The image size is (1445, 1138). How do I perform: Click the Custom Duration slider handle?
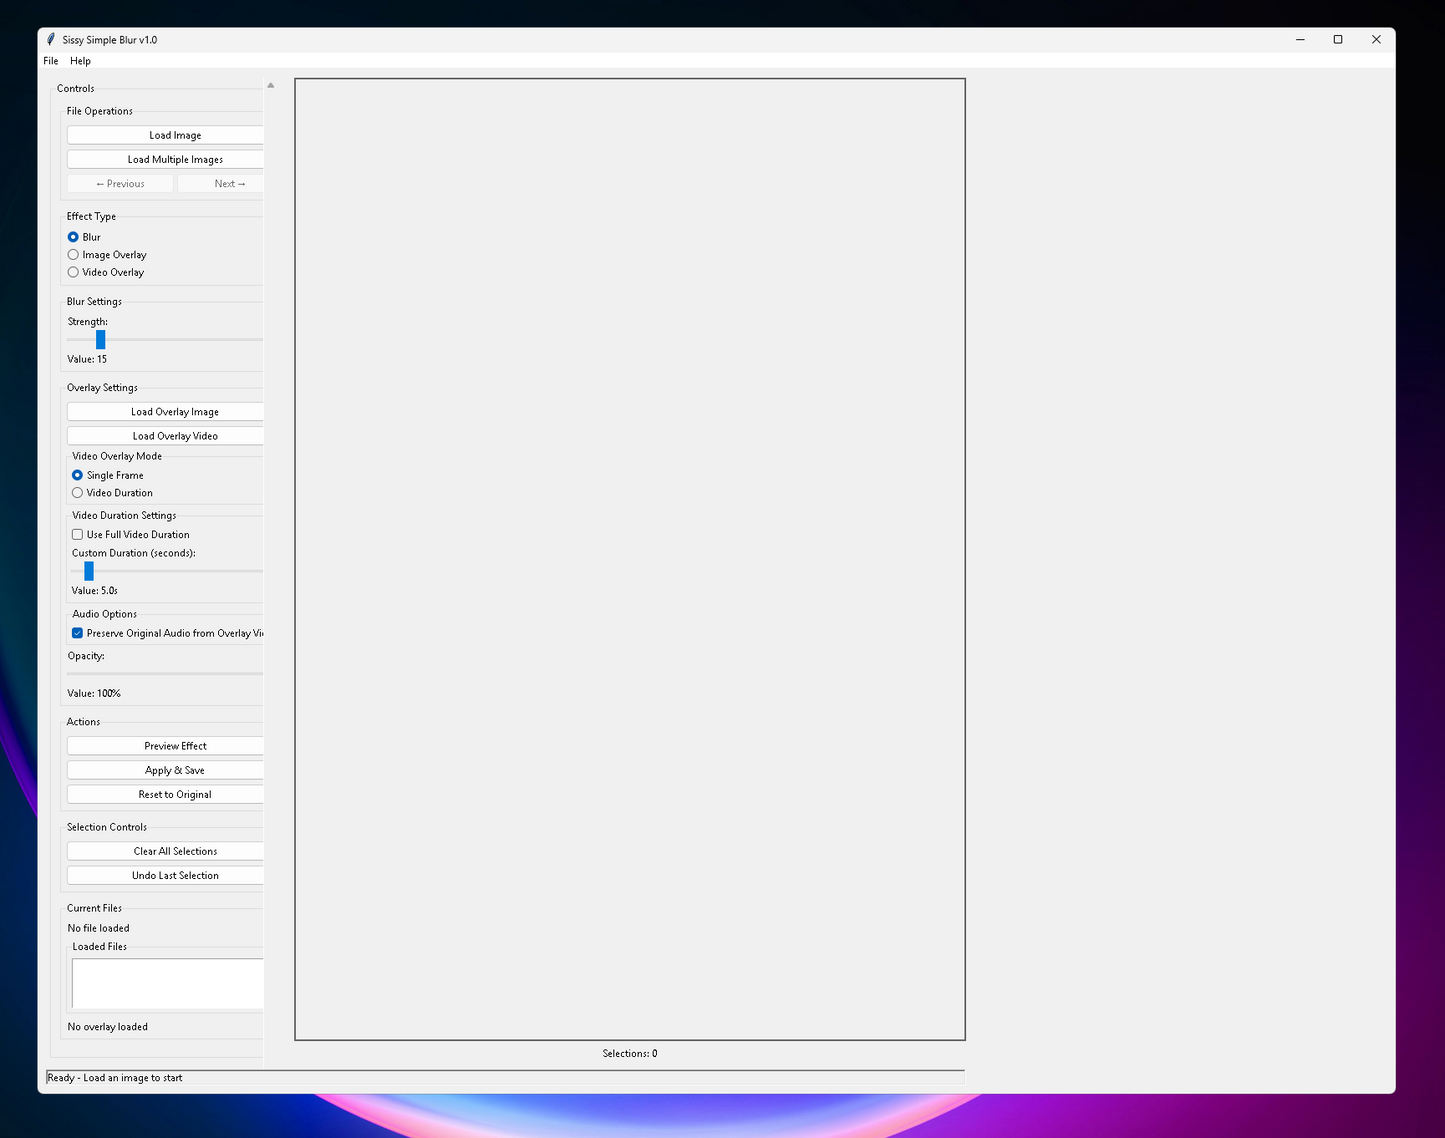pos(89,571)
